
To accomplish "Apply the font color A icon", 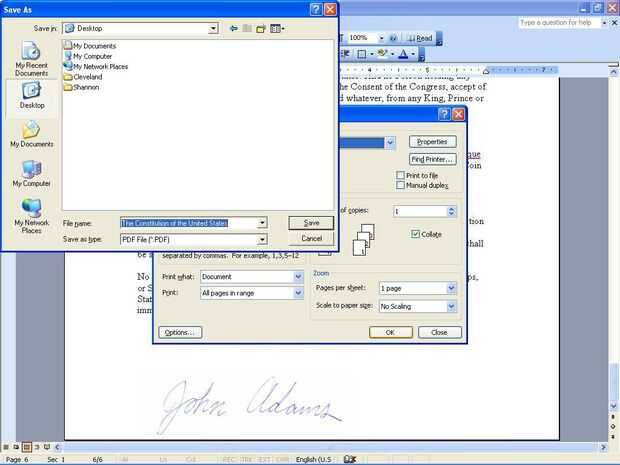I will click(403, 54).
